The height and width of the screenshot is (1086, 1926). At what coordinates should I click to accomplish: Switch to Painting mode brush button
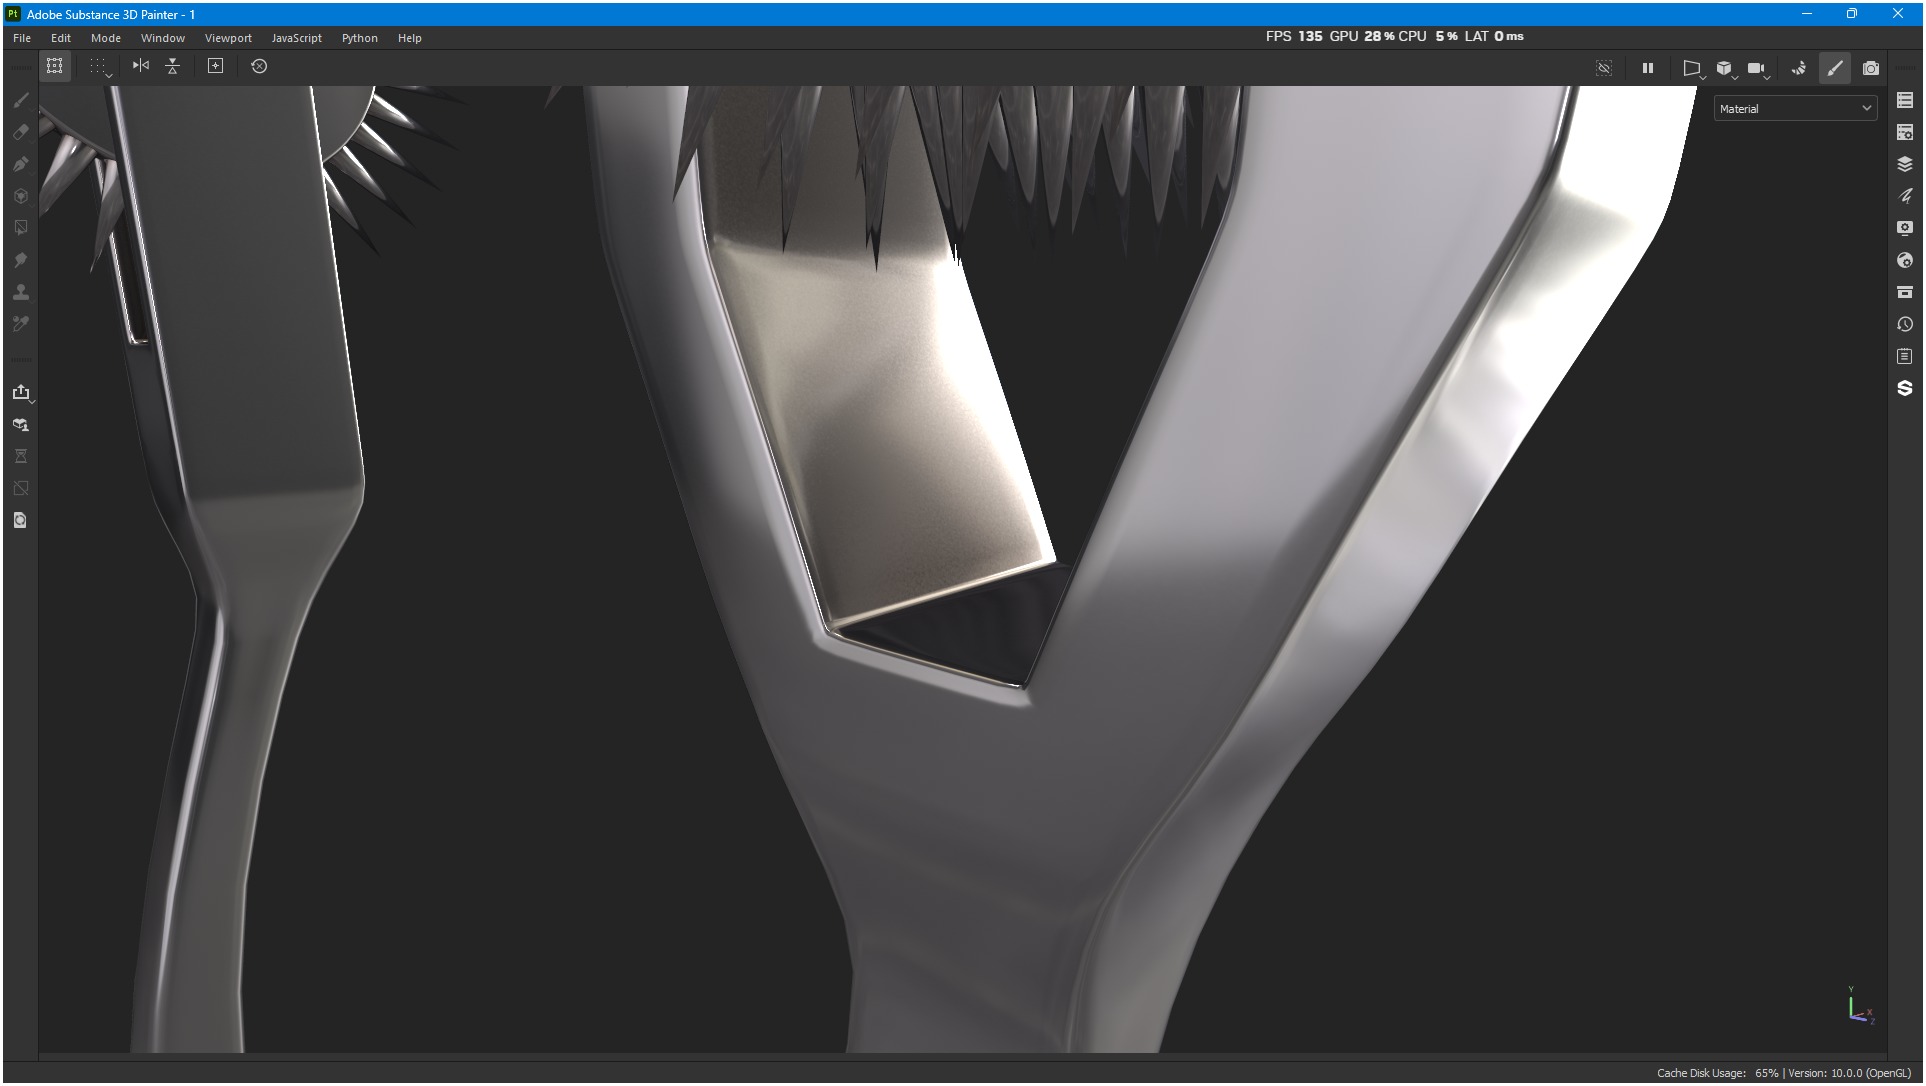(1835, 68)
